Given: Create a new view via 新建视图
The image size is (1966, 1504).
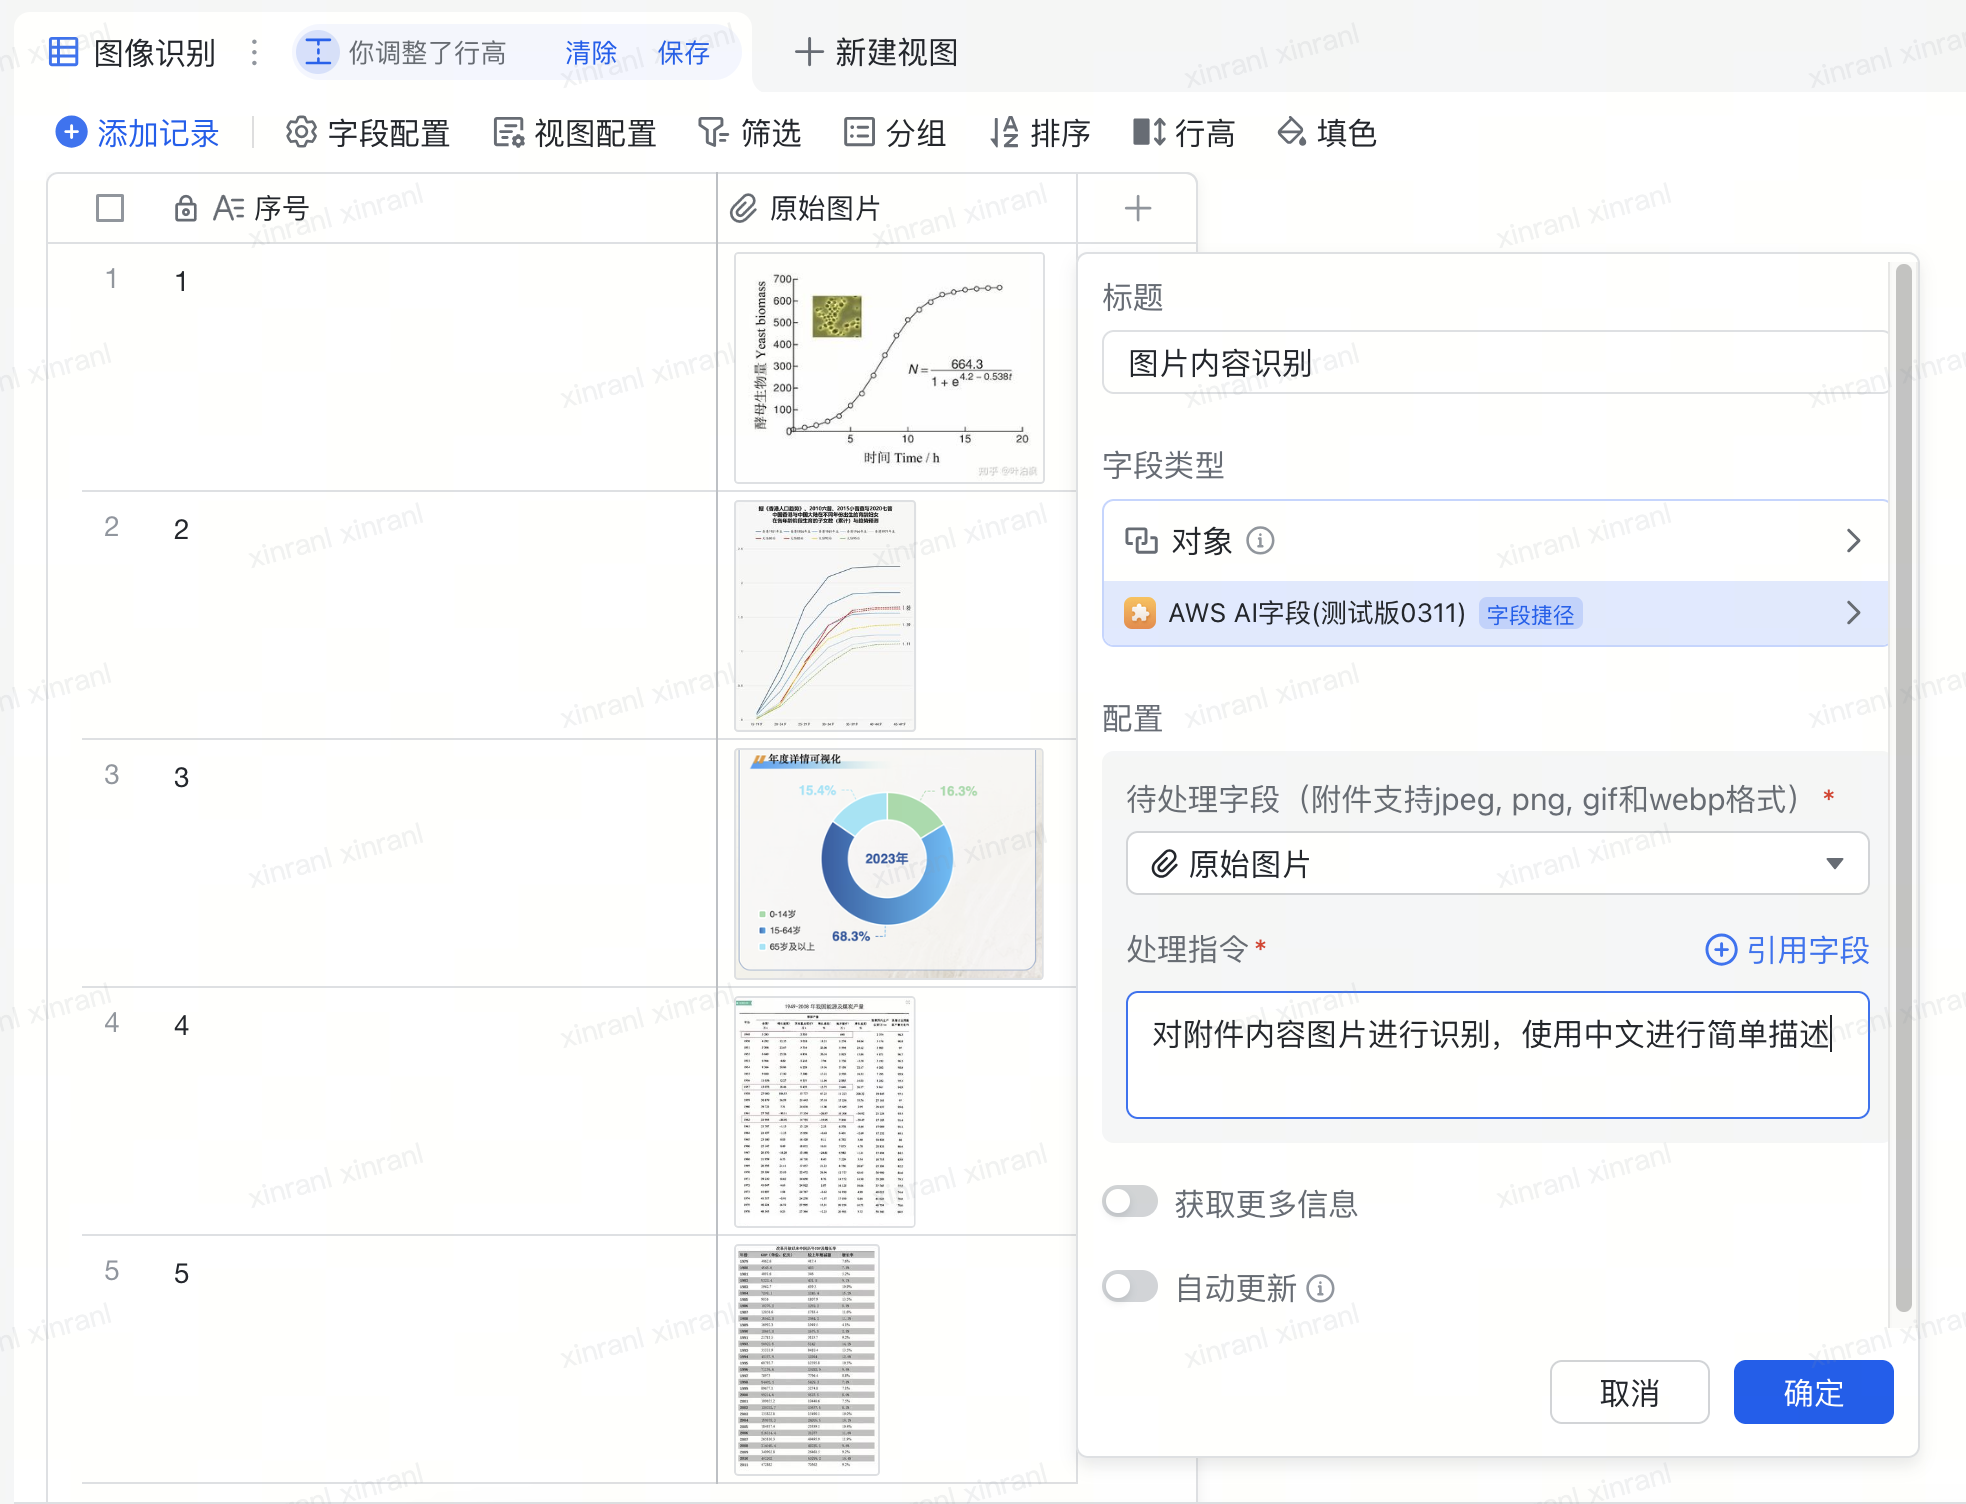Looking at the screenshot, I should click(876, 52).
